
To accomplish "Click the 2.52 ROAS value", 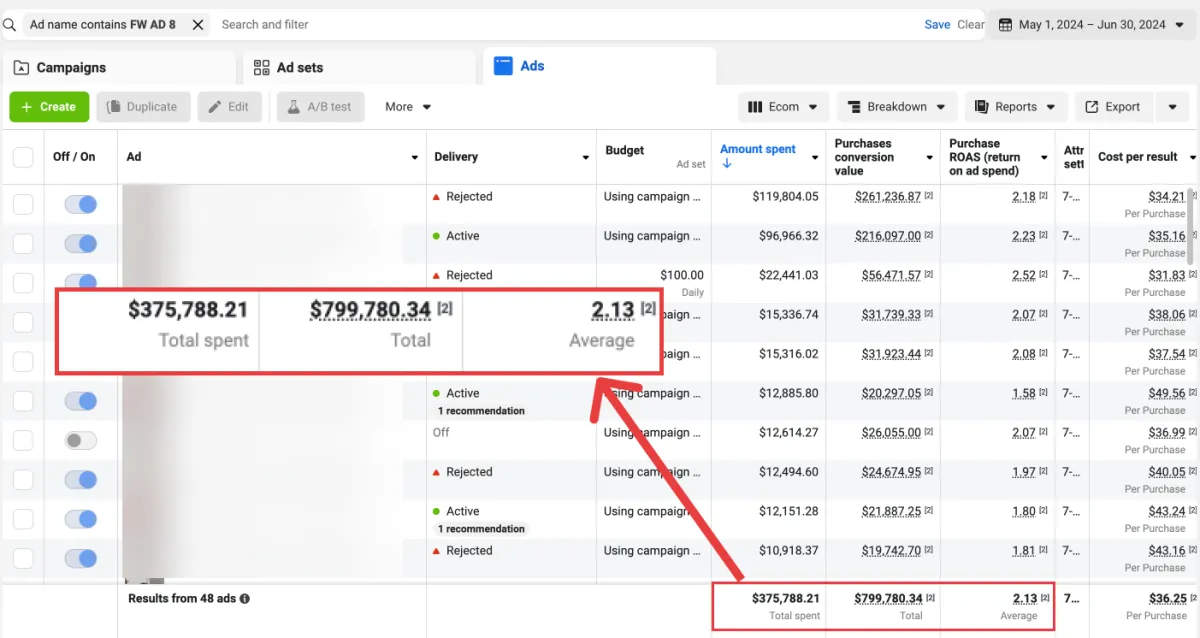I will click(1024, 276).
